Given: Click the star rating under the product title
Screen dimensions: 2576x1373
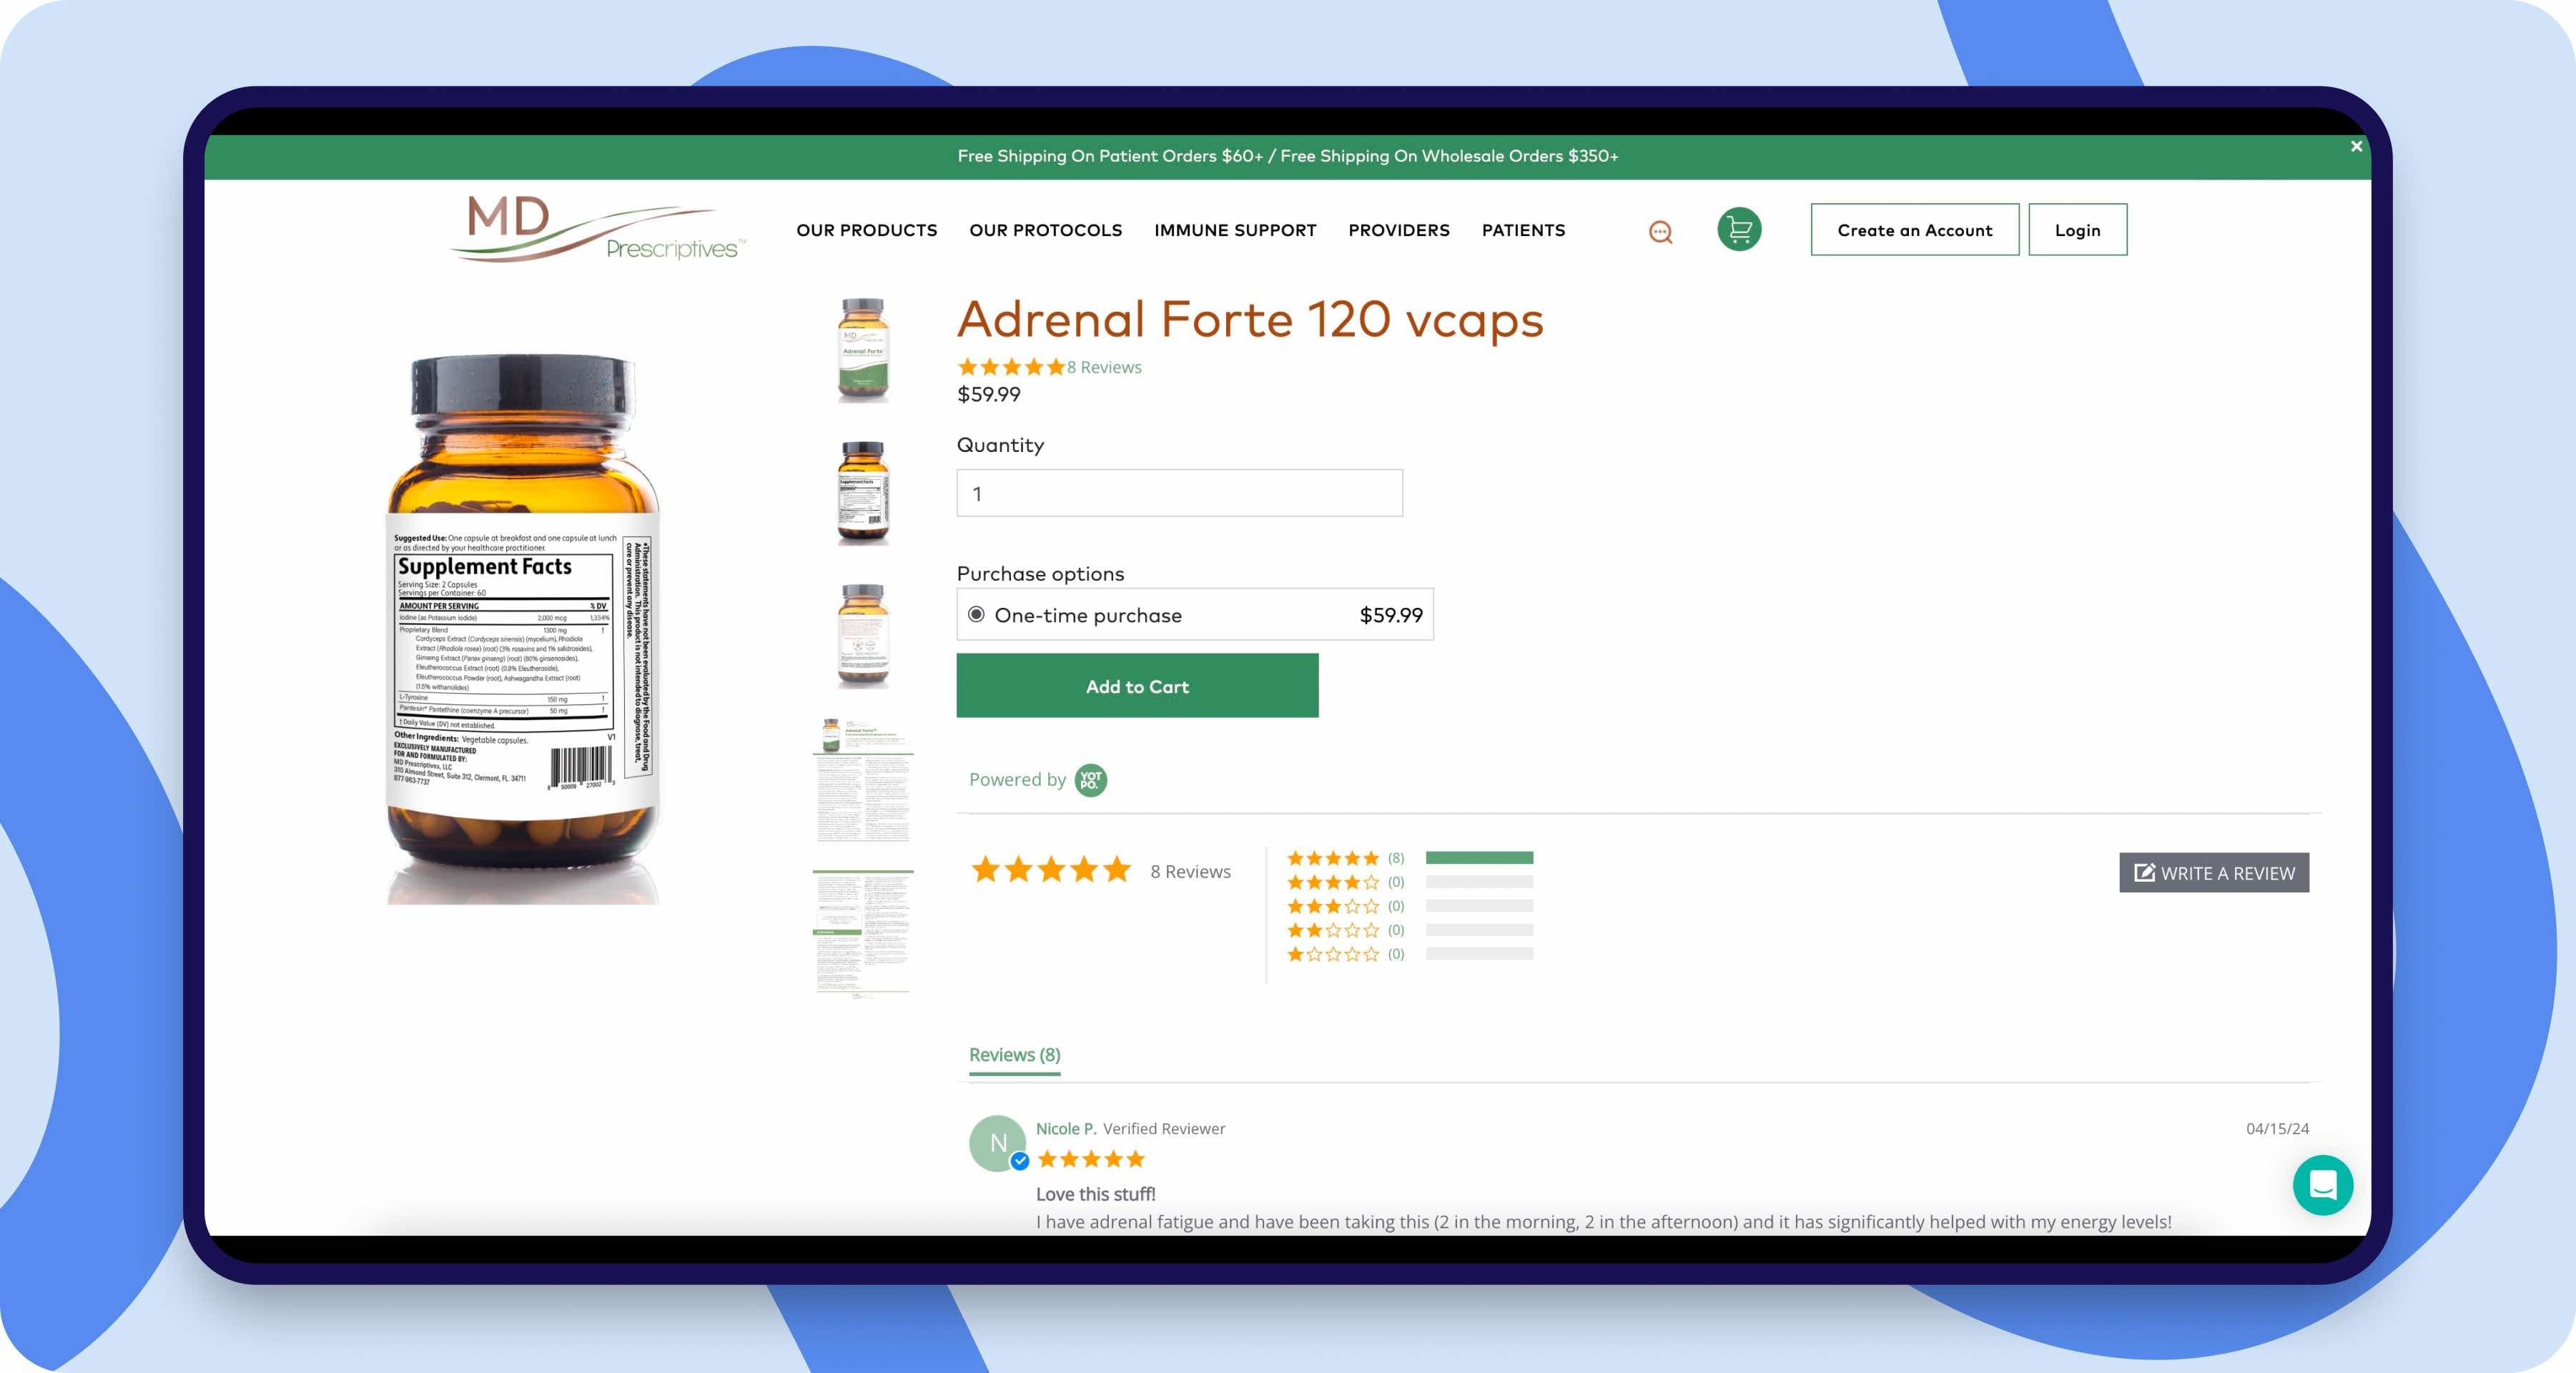Looking at the screenshot, I should pos(1010,367).
